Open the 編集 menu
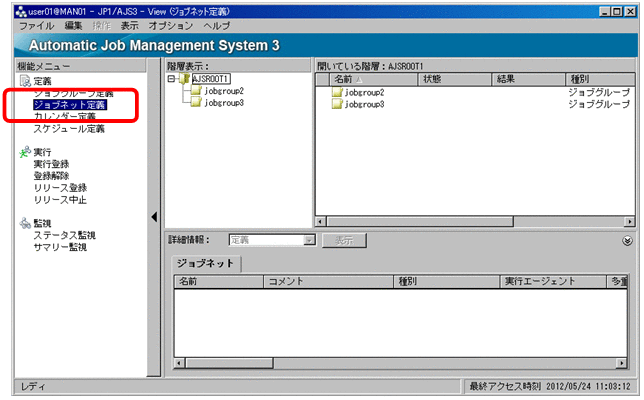 pos(74,26)
